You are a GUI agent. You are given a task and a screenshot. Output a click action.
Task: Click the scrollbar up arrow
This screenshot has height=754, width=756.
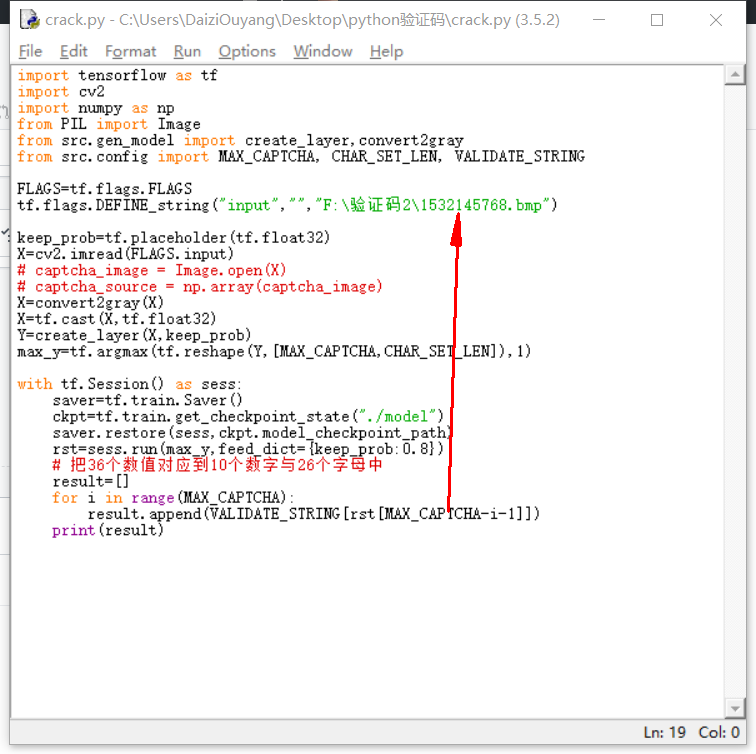(x=735, y=75)
